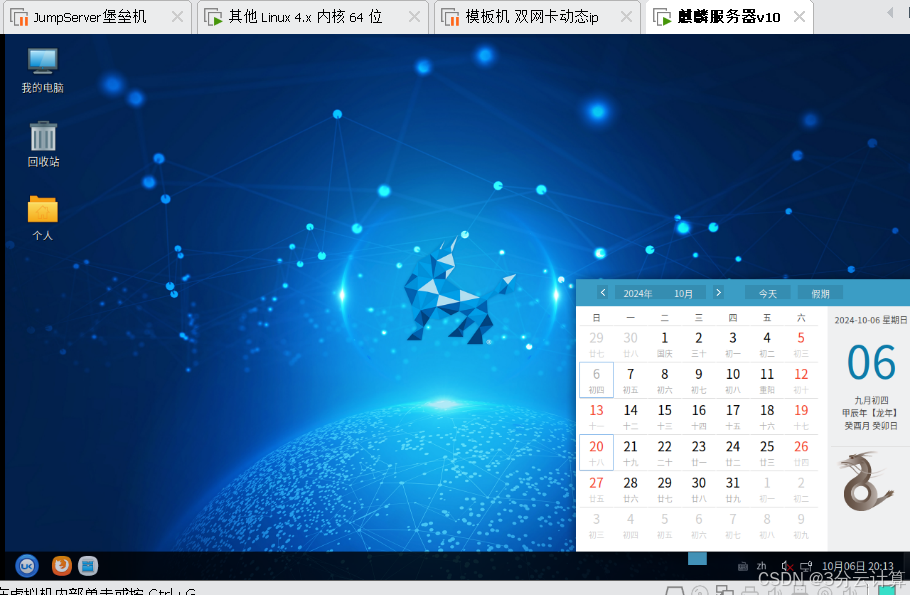The width and height of the screenshot is (910, 595).
Task: Click the muted volume tray icon
Action: [x=787, y=566]
